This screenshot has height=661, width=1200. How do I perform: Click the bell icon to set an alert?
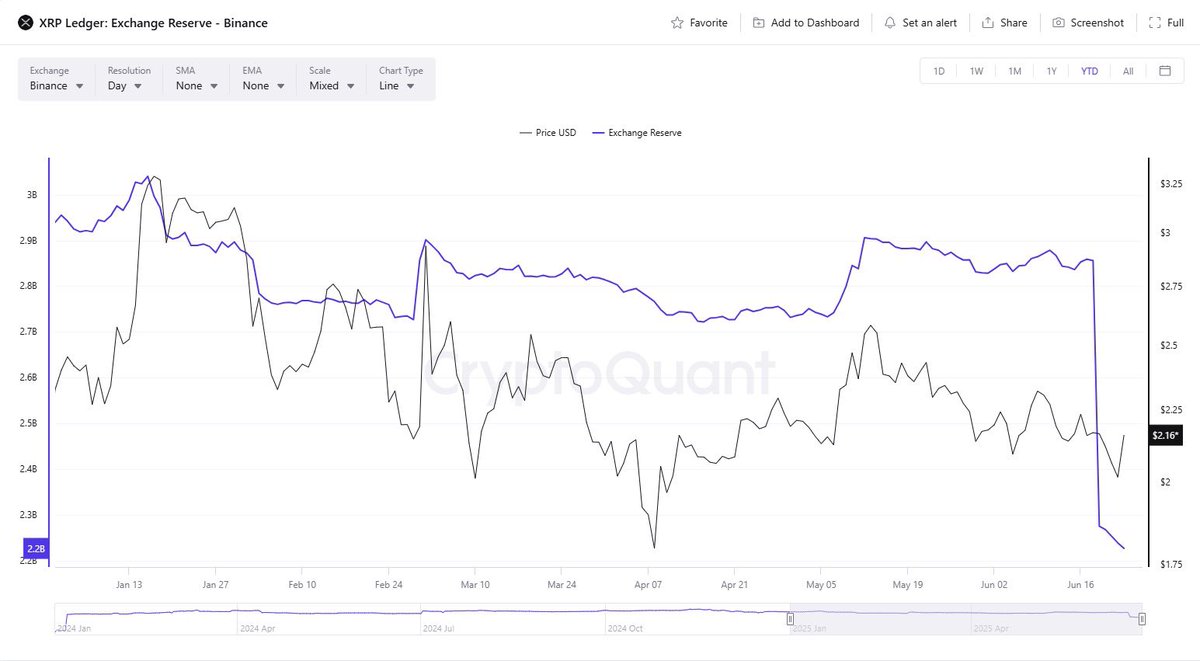tap(889, 22)
